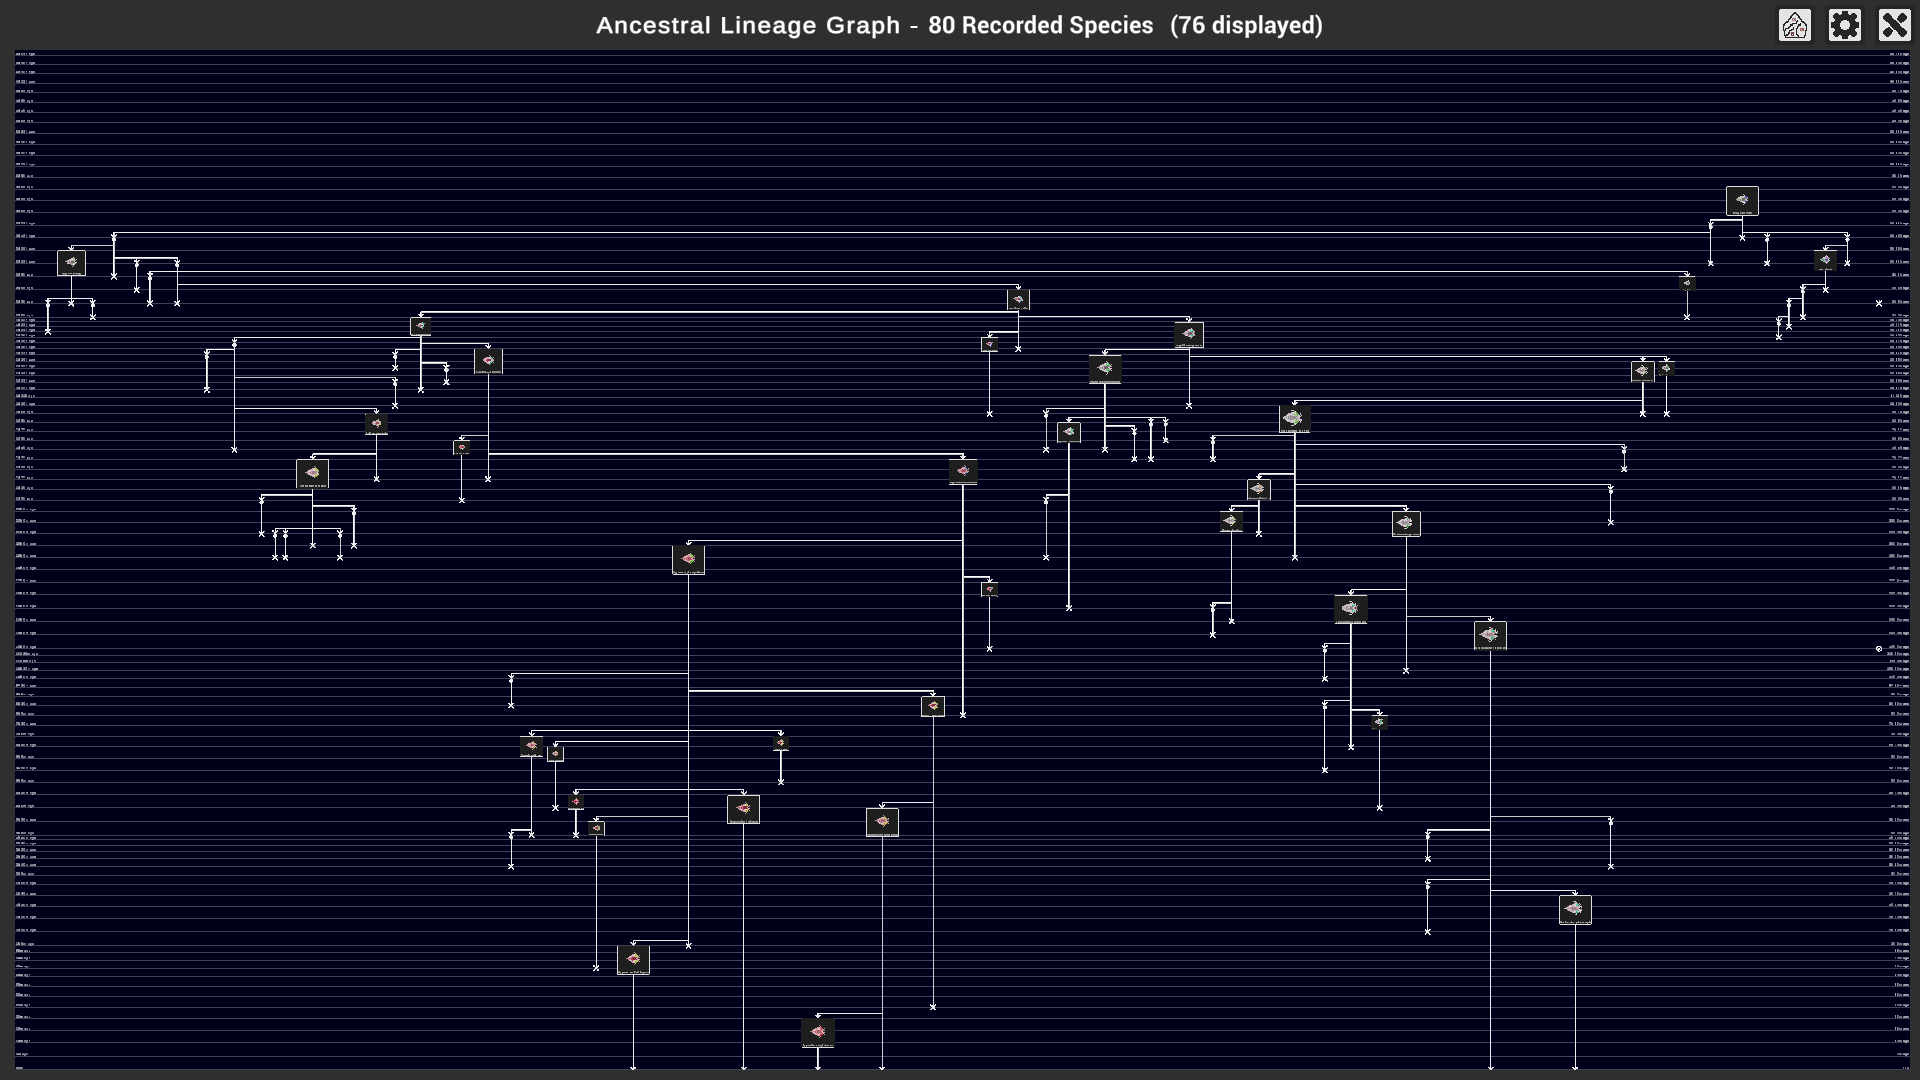Select the beetle-shaped species thumbnail

point(1352,607)
